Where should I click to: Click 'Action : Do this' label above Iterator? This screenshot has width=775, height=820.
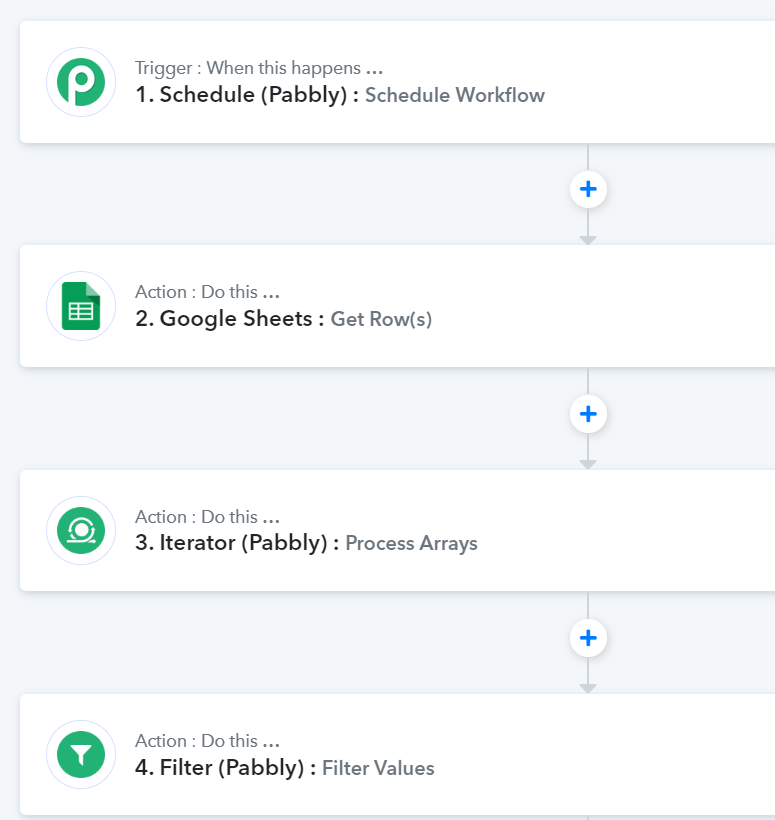pos(207,517)
